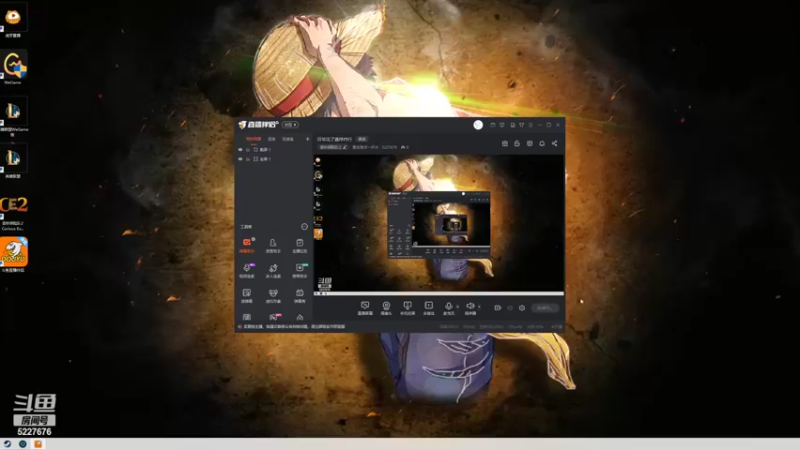
Task: Collapse the toolbox panel with the circle-minus icon
Action: pyautogui.click(x=304, y=227)
